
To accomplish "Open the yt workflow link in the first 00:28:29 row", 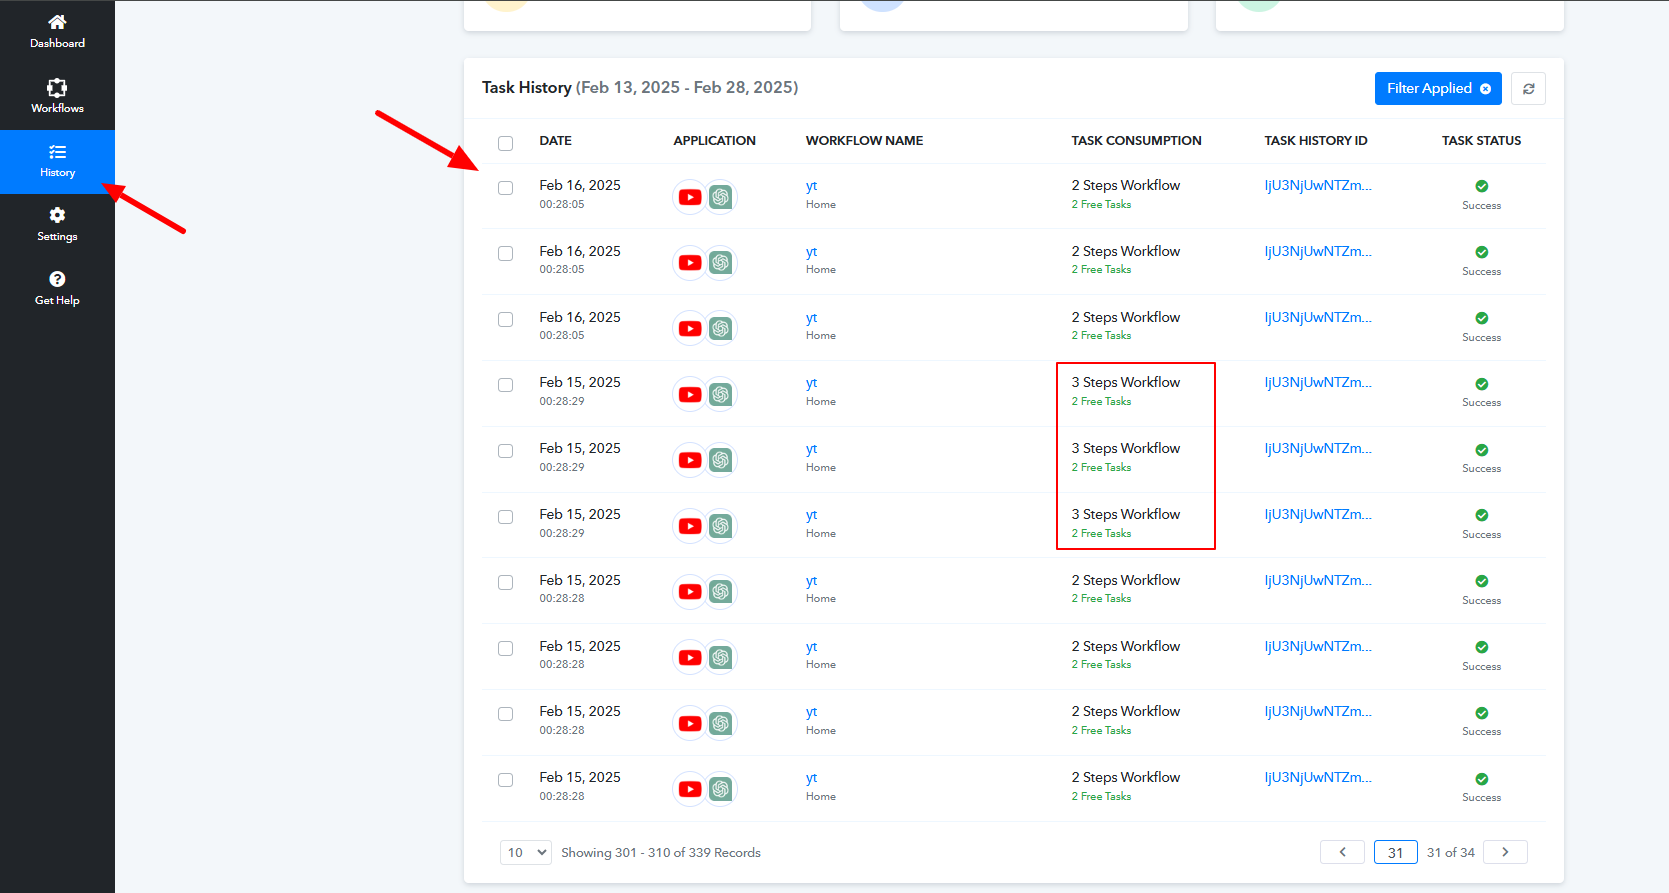I will pyautogui.click(x=812, y=383).
